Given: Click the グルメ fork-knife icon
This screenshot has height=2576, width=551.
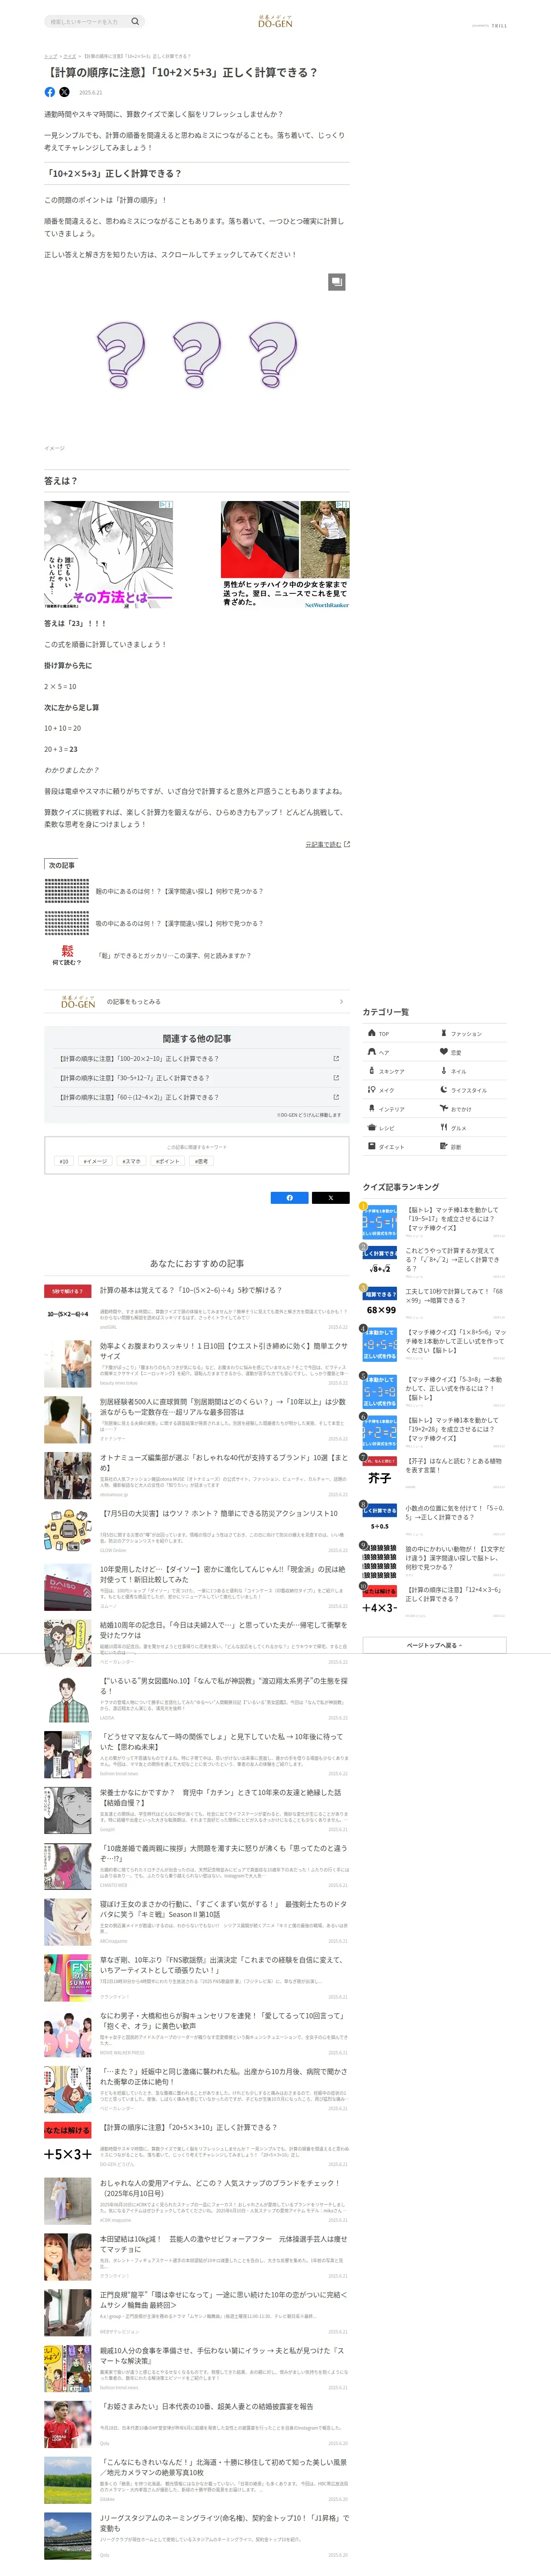Looking at the screenshot, I should [x=444, y=1127].
